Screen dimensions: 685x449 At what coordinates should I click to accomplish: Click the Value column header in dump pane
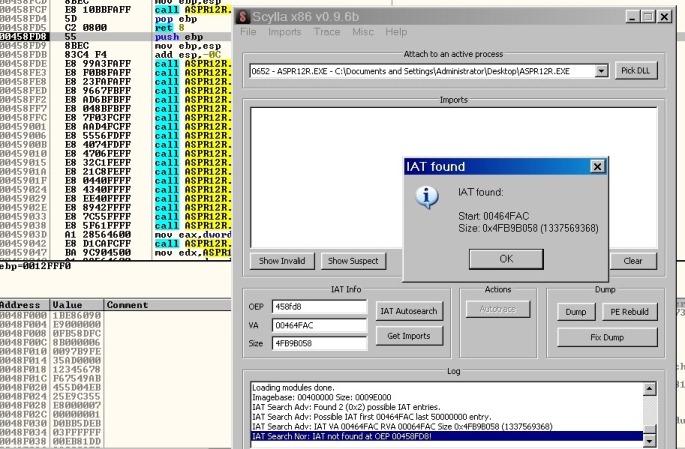[x=77, y=305]
